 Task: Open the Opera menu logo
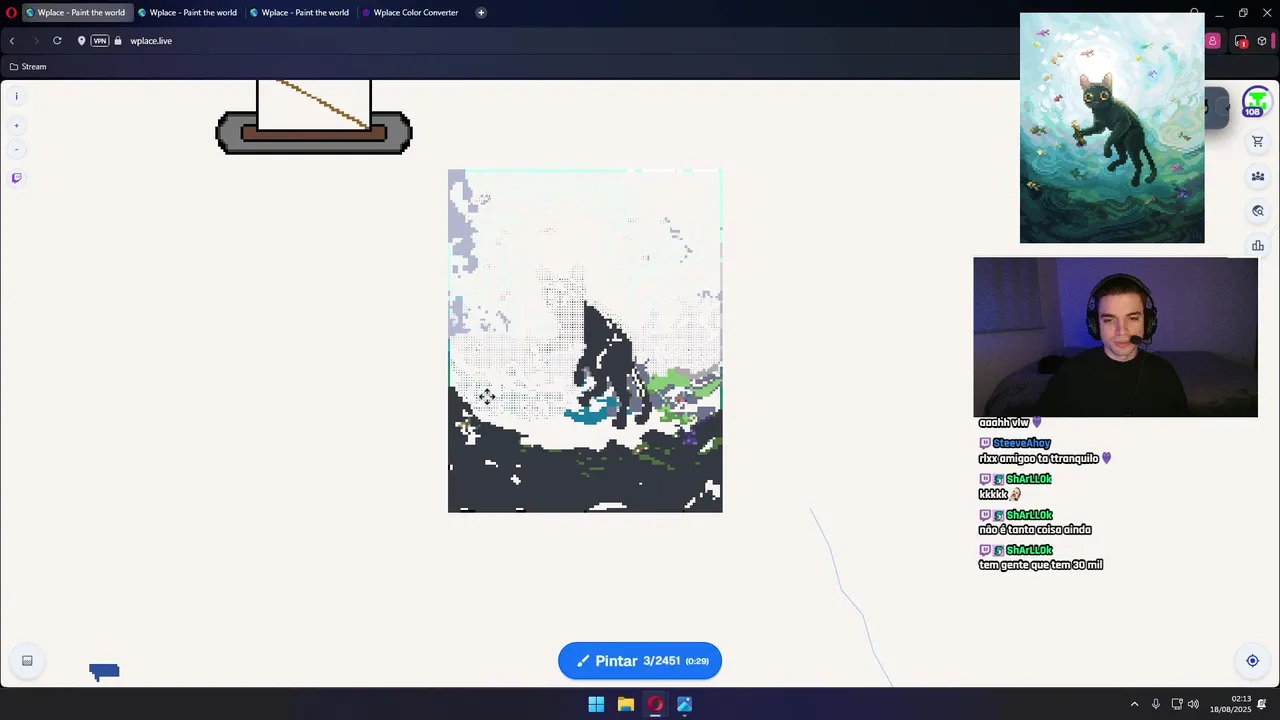point(11,13)
